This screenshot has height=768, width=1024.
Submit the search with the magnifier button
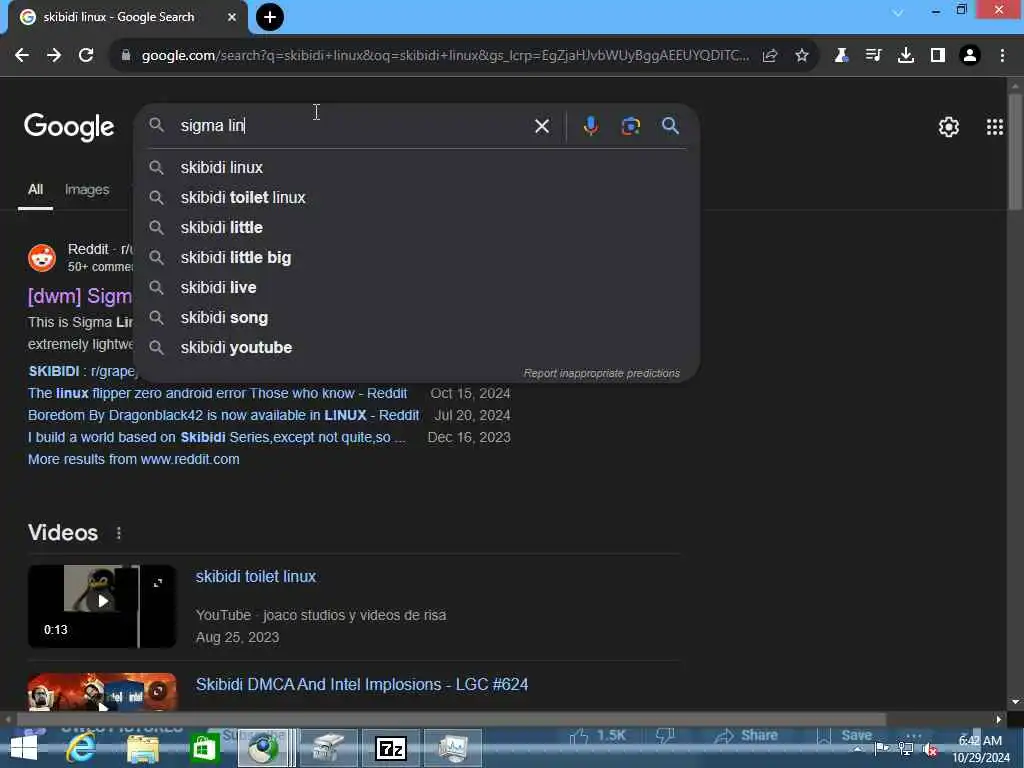670,125
